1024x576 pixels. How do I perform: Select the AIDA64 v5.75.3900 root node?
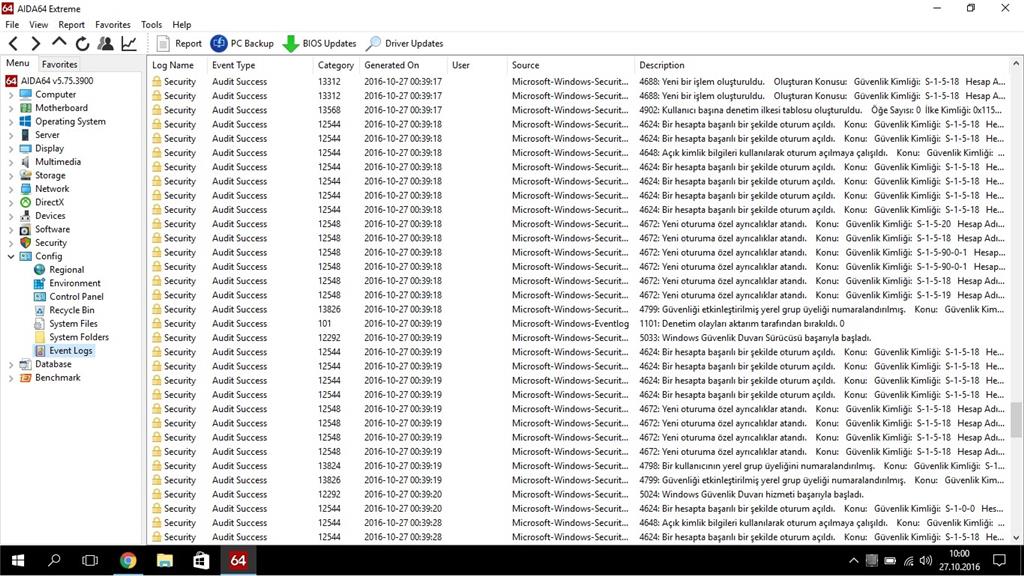49,81
